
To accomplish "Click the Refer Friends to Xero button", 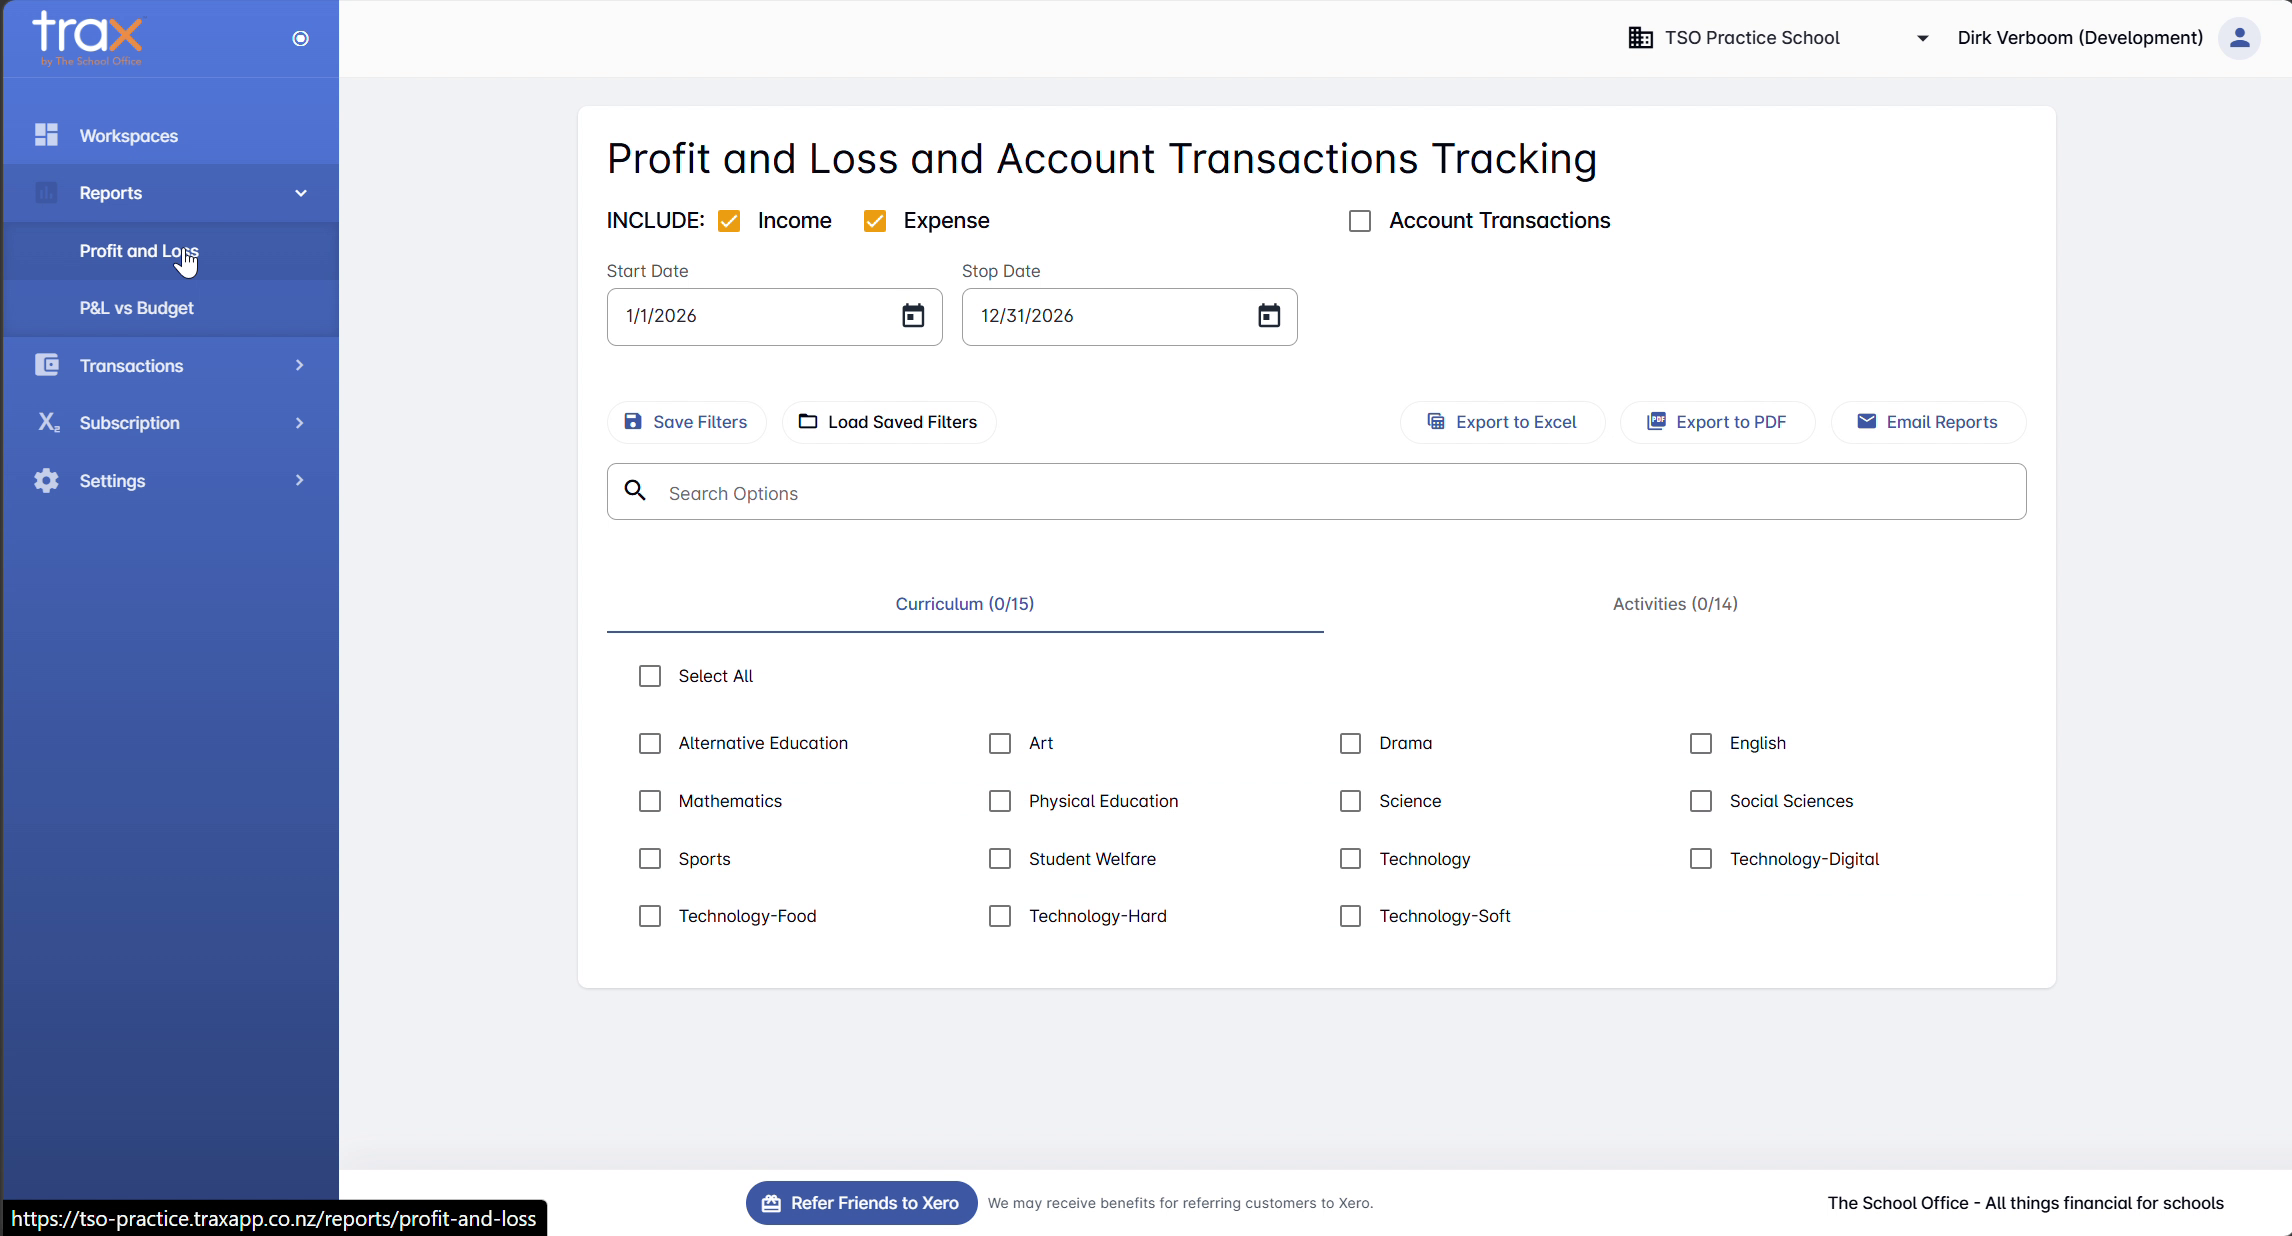I will (861, 1203).
